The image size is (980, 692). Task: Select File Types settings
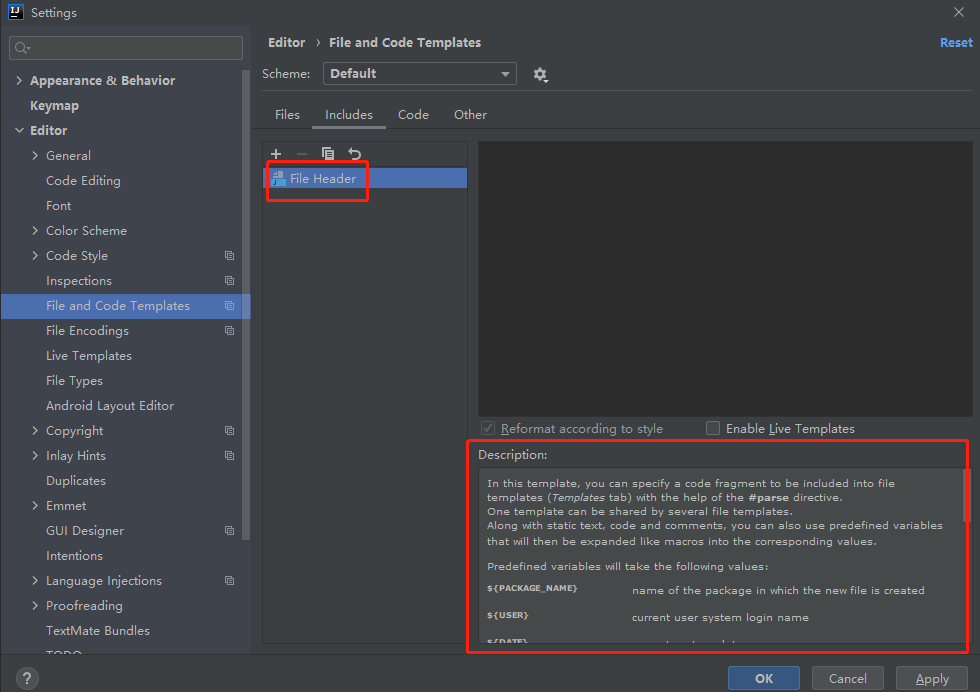click(74, 381)
